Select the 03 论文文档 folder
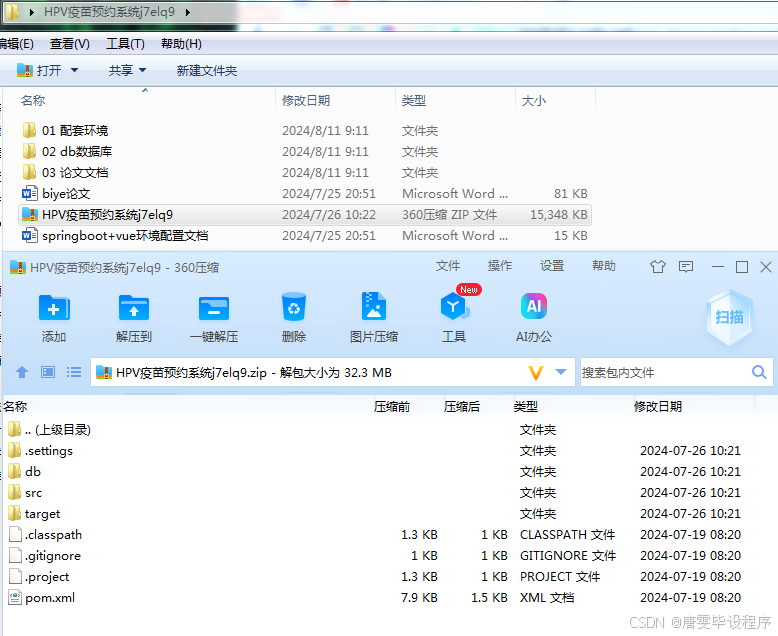 [x=65, y=173]
